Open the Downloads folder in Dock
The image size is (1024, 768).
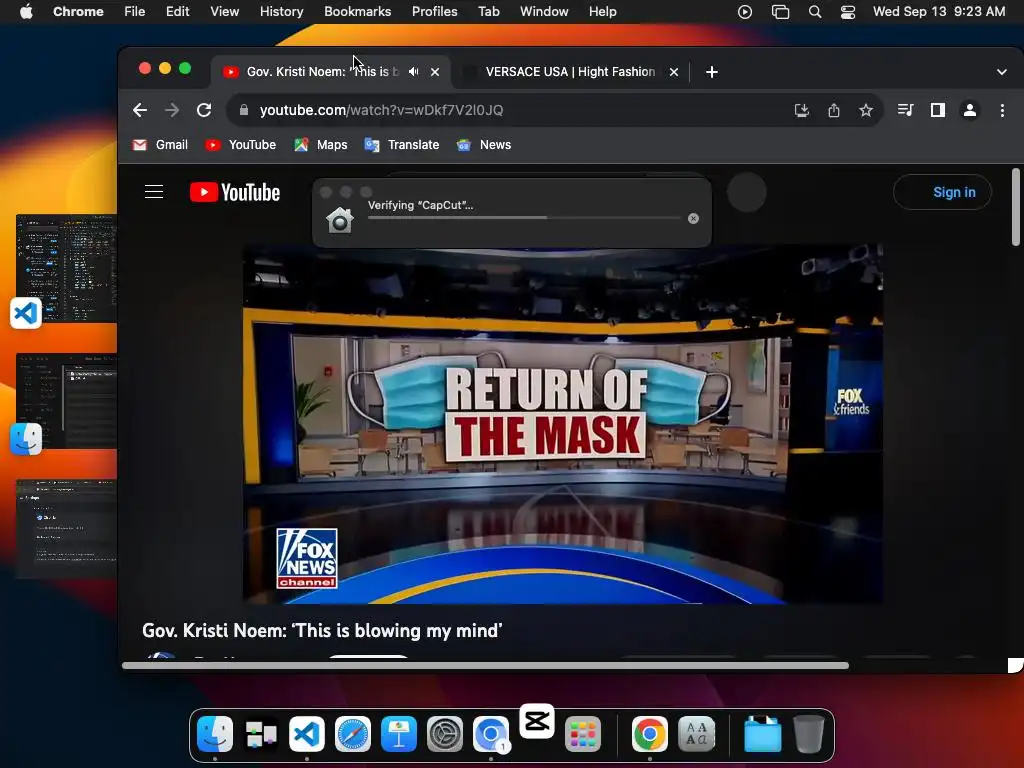coord(762,734)
